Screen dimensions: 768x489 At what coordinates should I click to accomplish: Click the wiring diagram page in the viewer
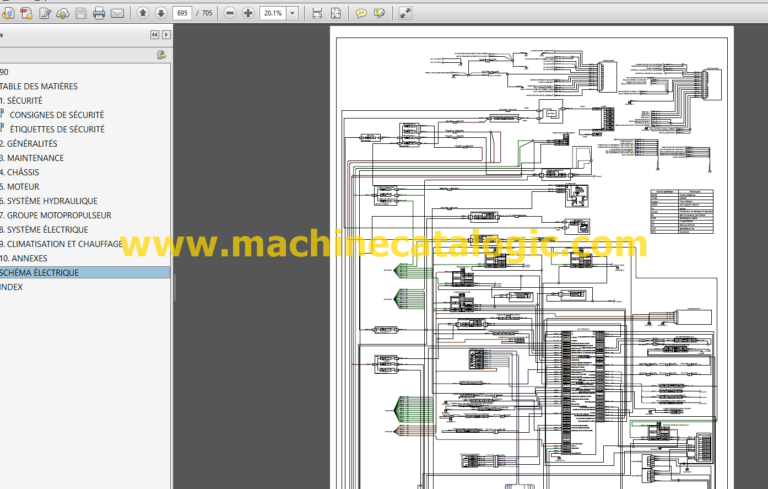coord(531,257)
